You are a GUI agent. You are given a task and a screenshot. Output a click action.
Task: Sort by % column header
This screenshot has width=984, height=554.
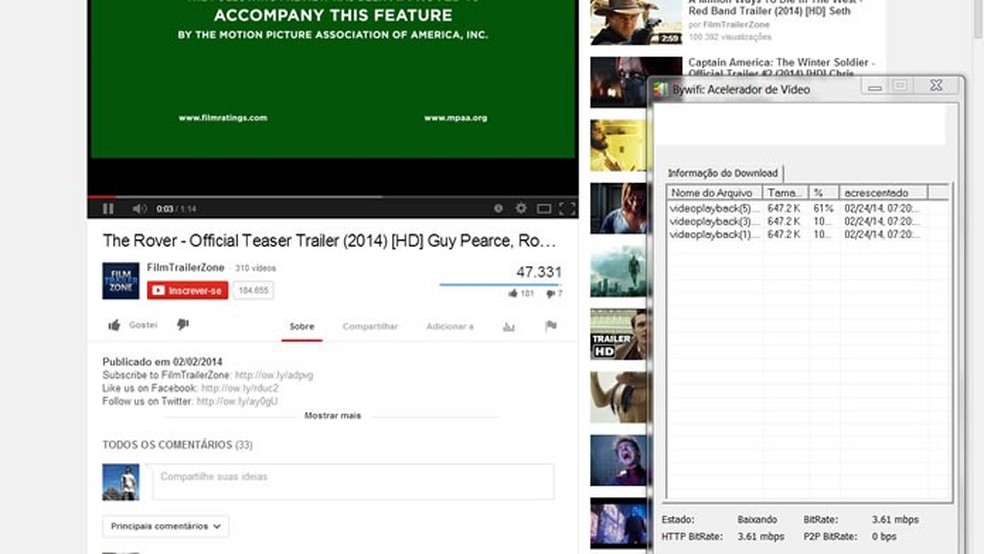(823, 193)
